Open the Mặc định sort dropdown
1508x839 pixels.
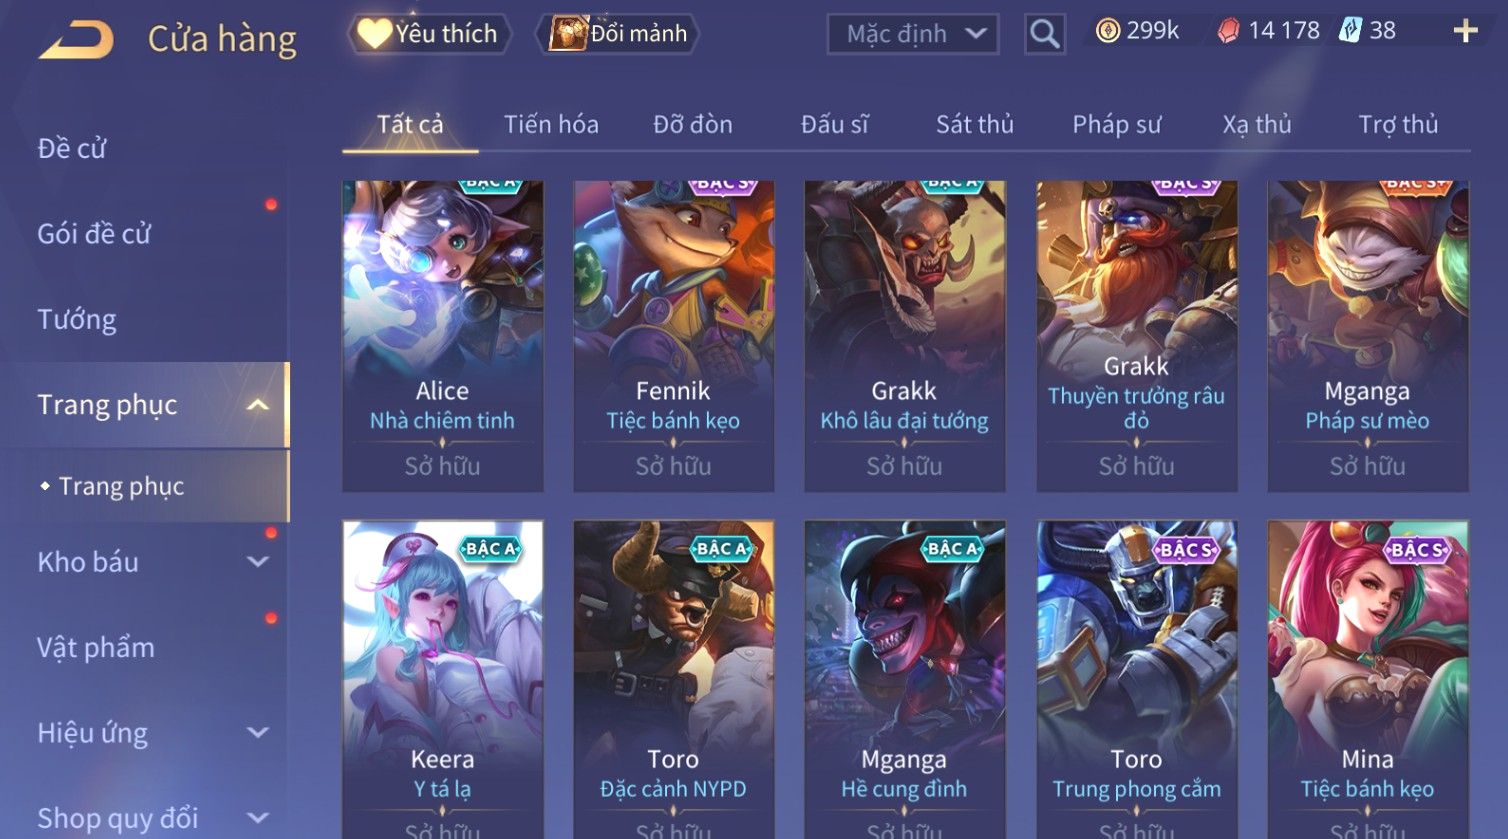click(x=912, y=34)
